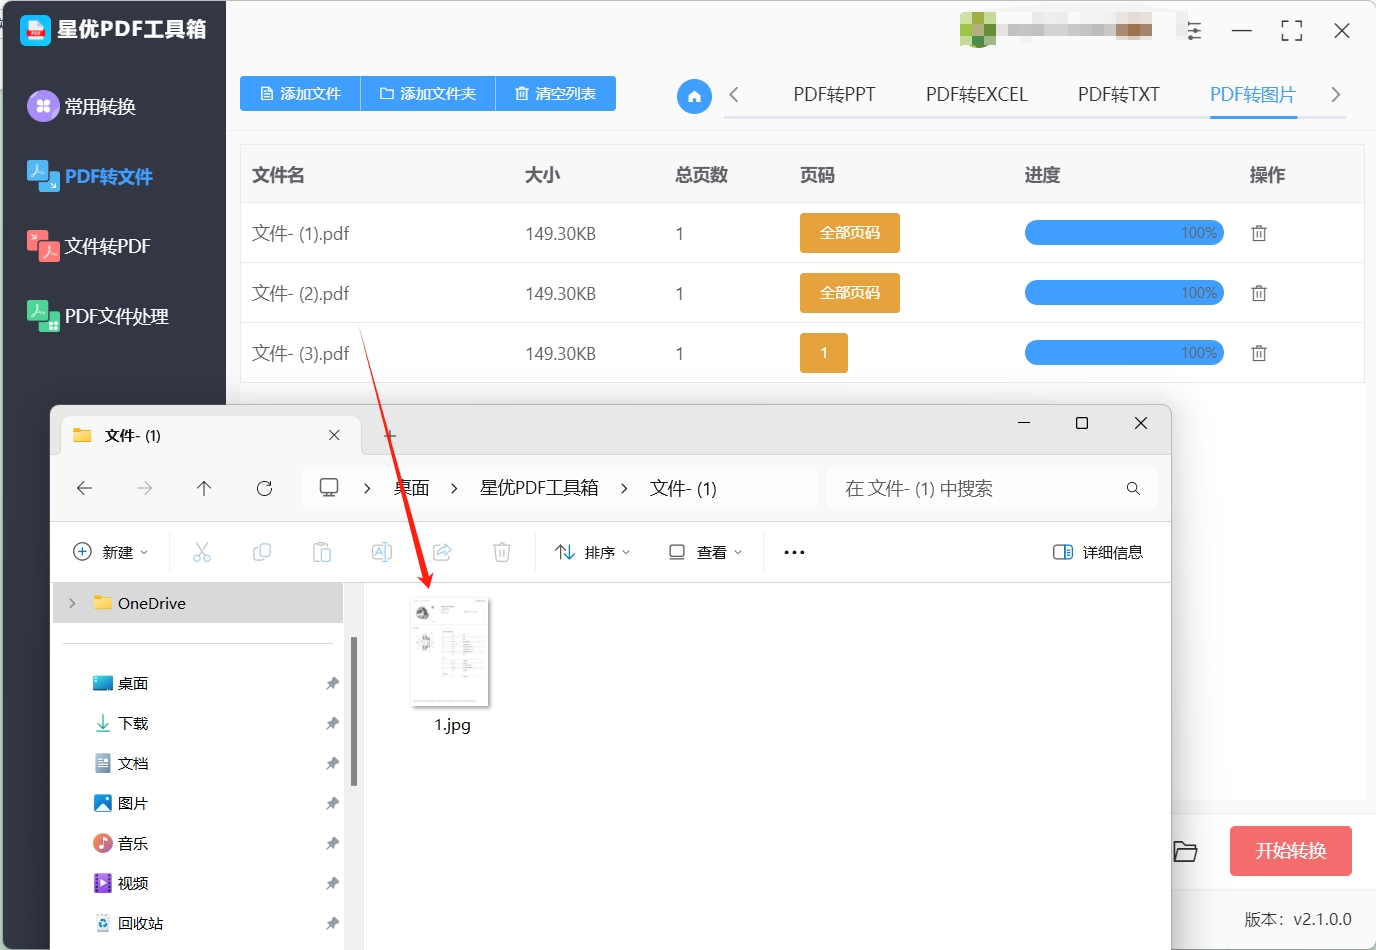Viewport: 1376px width, 950px height.
Task: Open 查看 view dropdown
Action: [x=705, y=552]
